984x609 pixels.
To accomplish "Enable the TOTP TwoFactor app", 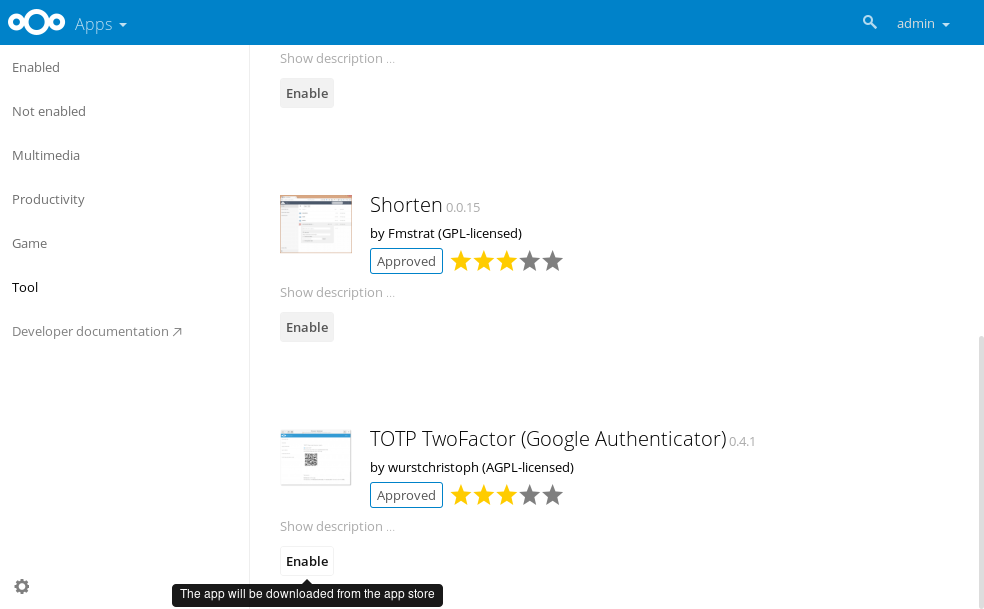I will pyautogui.click(x=307, y=562).
